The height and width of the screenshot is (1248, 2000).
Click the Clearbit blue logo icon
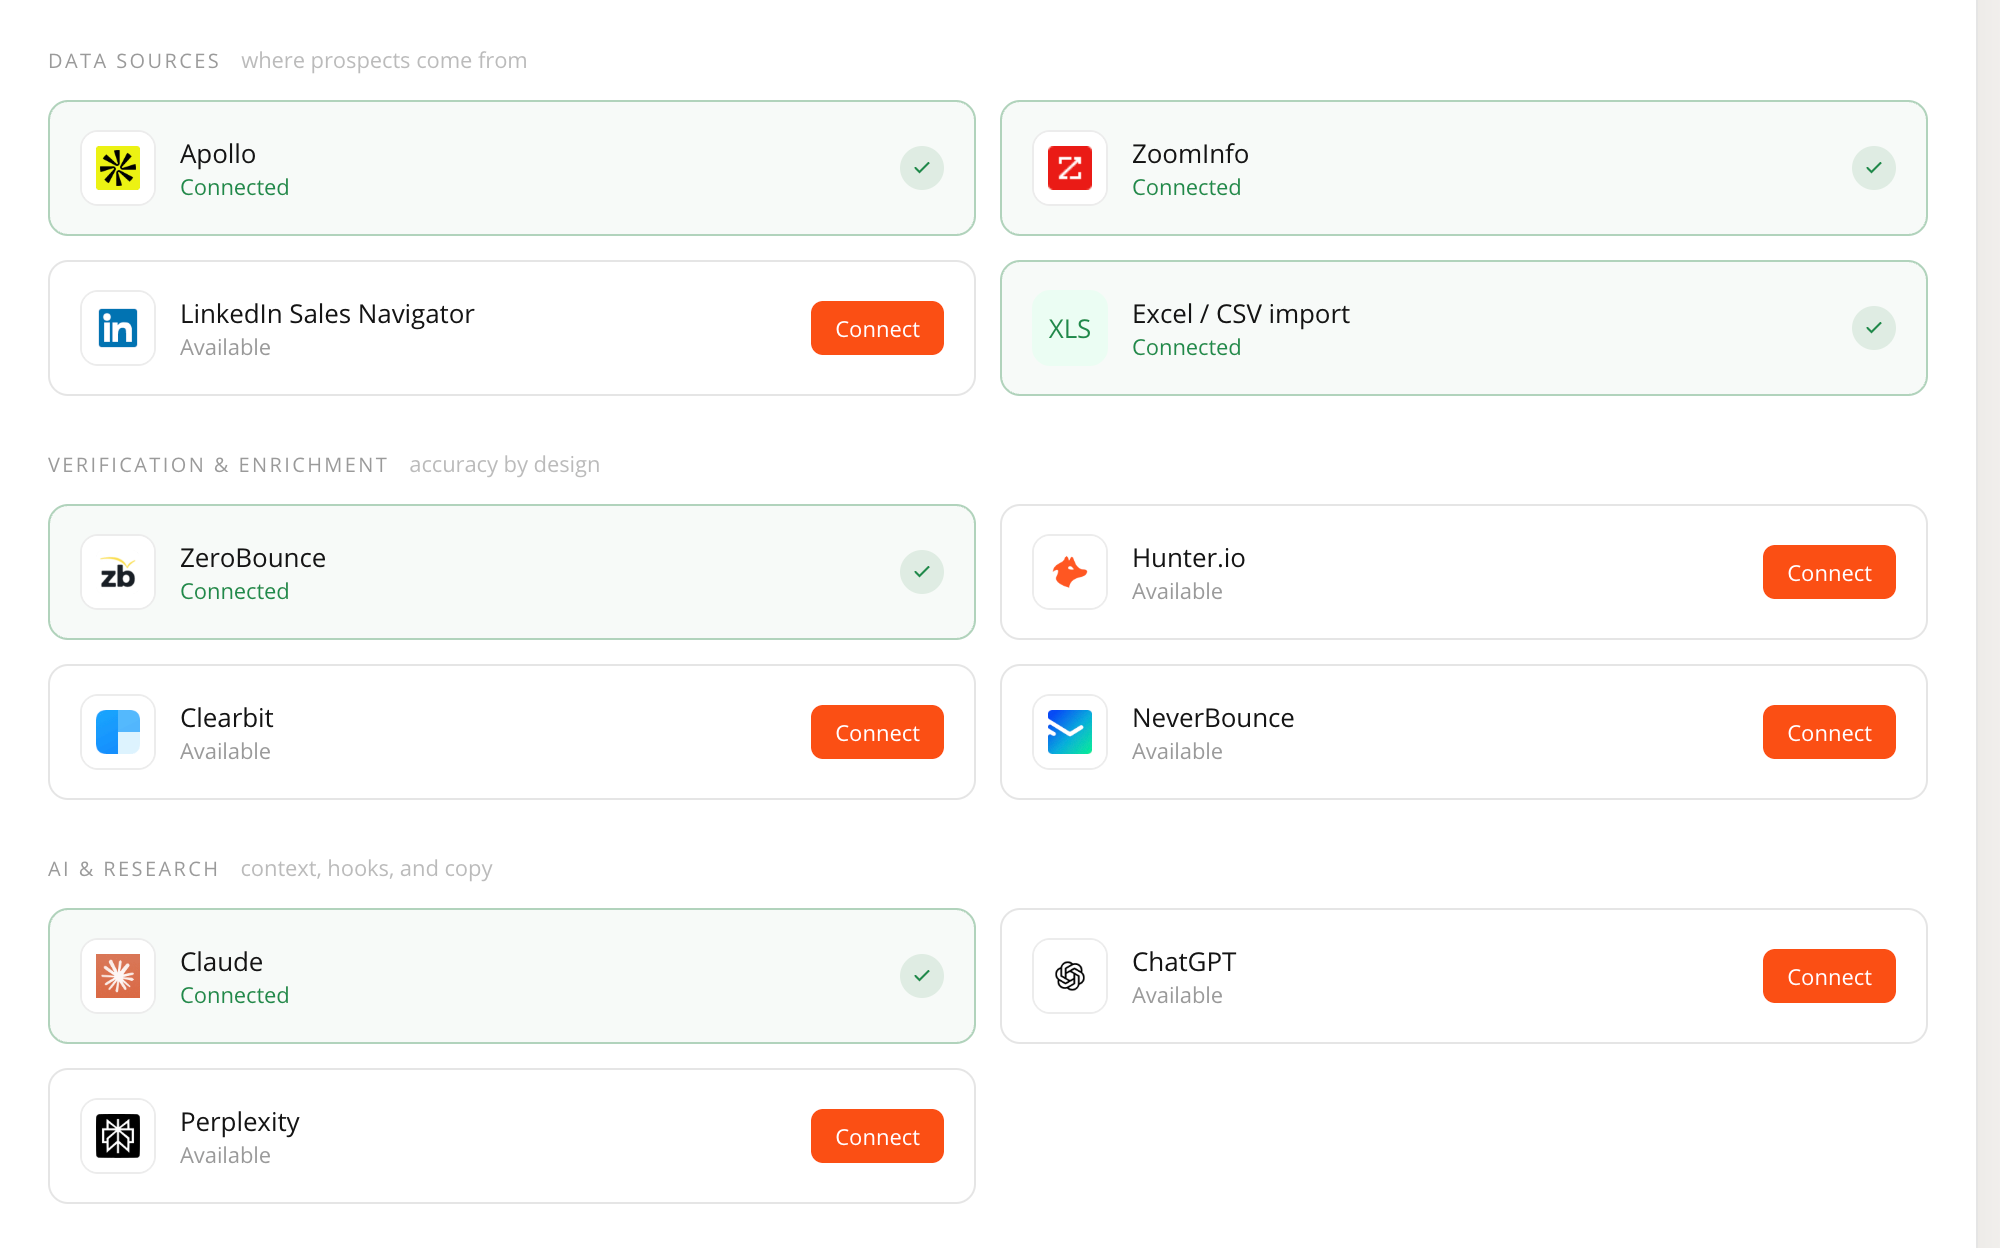coord(118,732)
